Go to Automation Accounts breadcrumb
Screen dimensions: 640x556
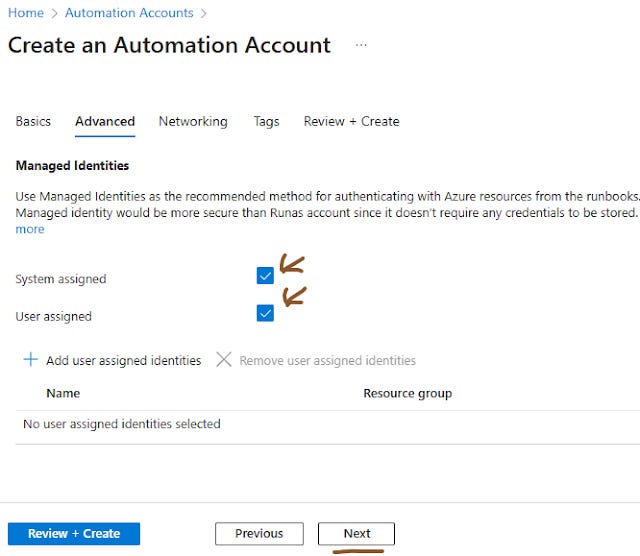129,13
